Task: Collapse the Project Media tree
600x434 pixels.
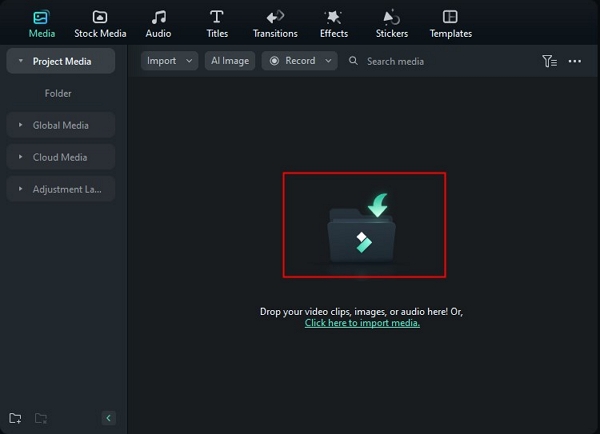Action: (21, 61)
